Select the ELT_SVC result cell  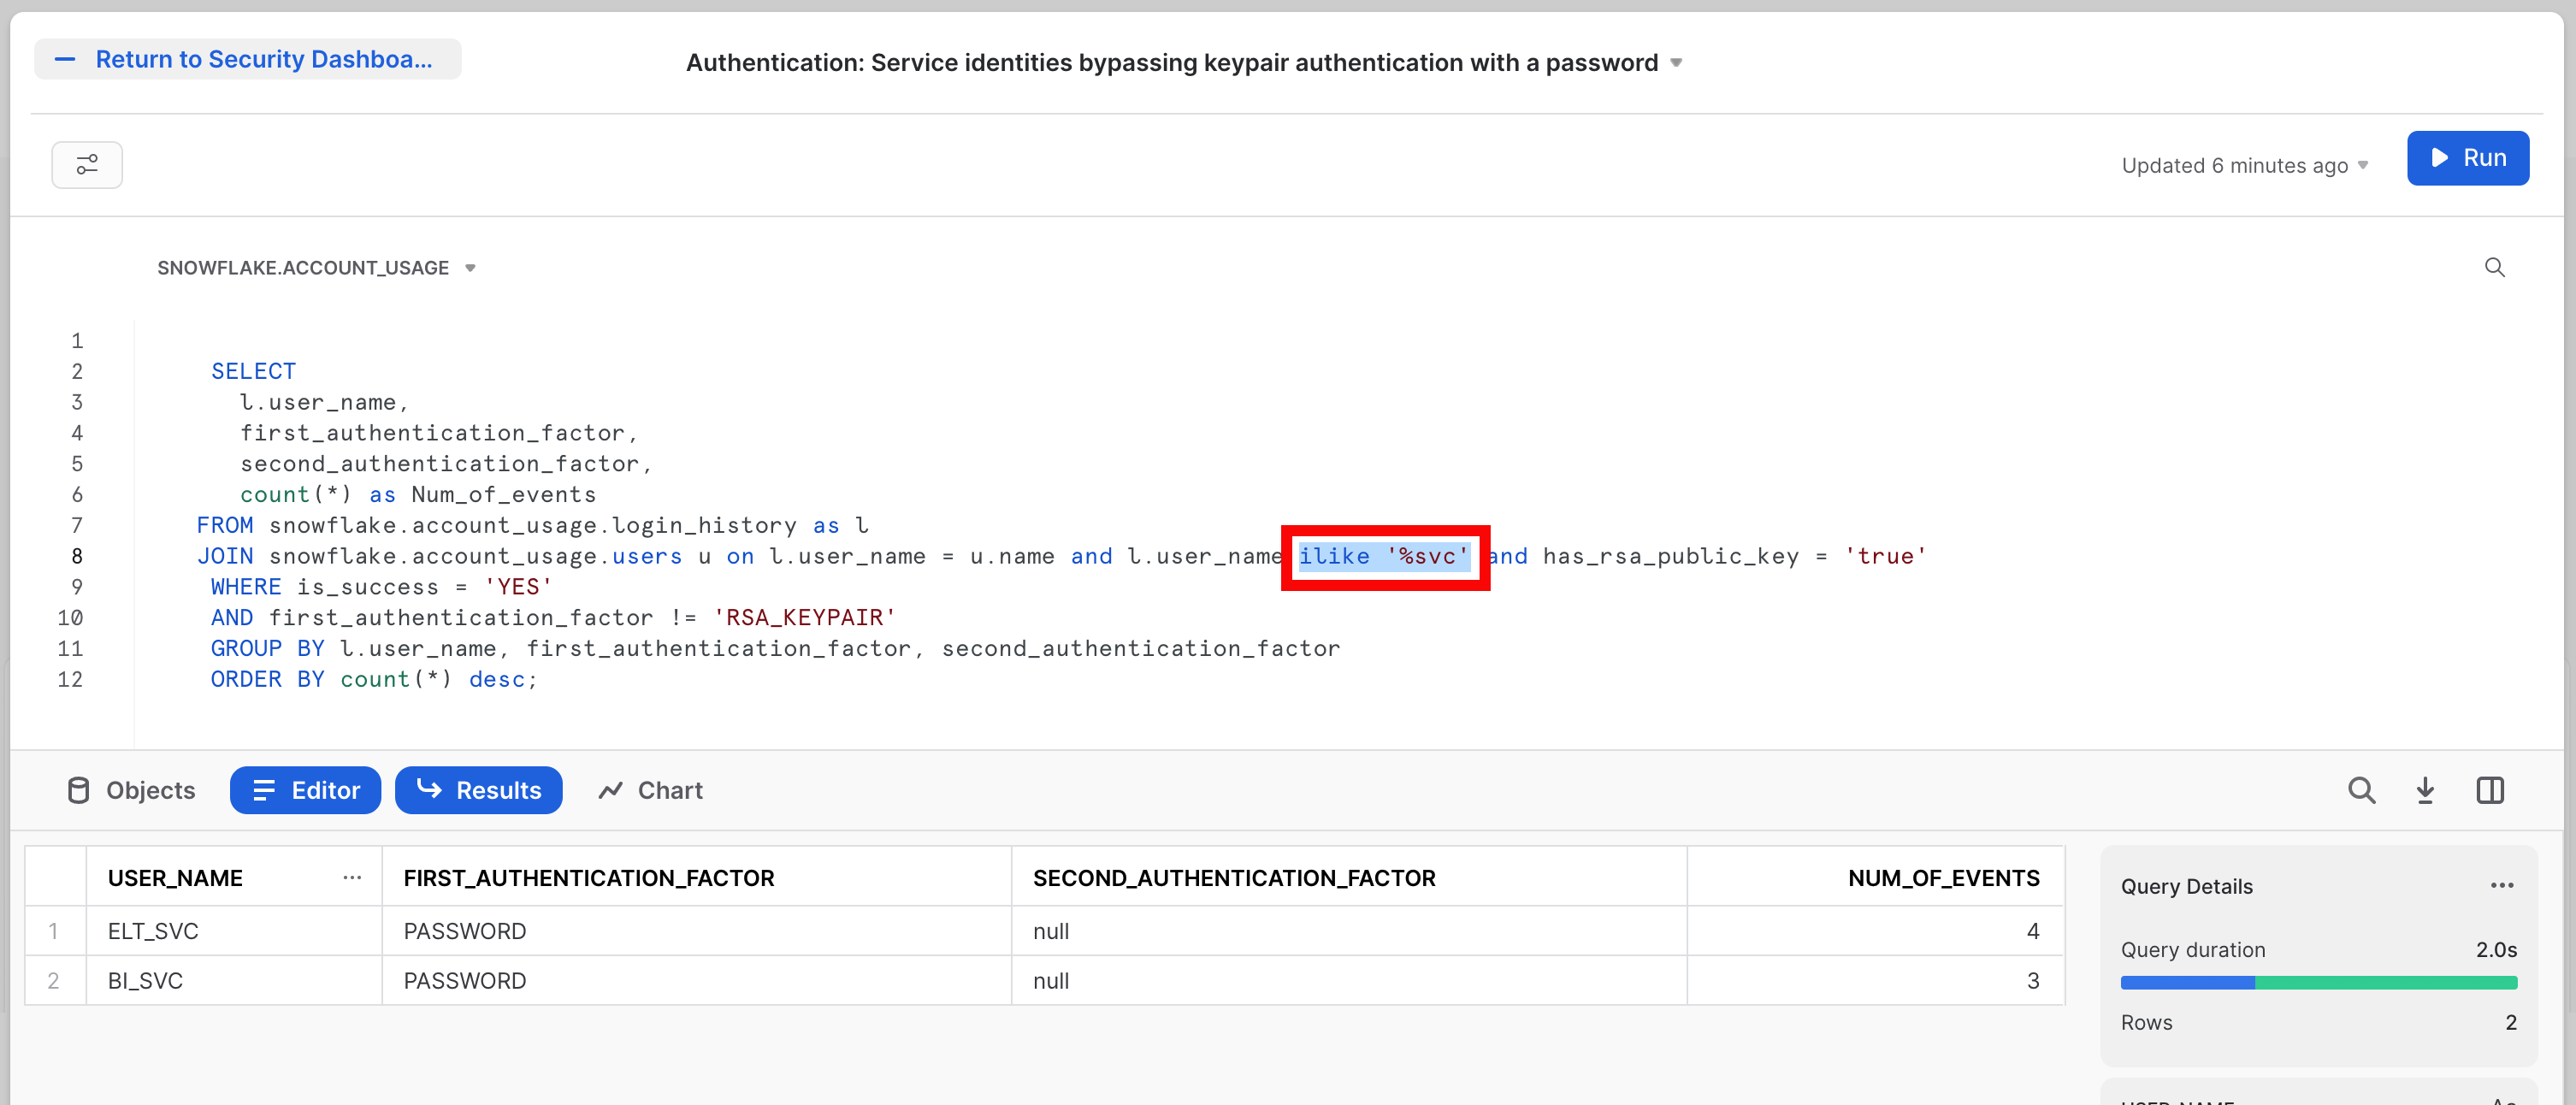tap(153, 931)
